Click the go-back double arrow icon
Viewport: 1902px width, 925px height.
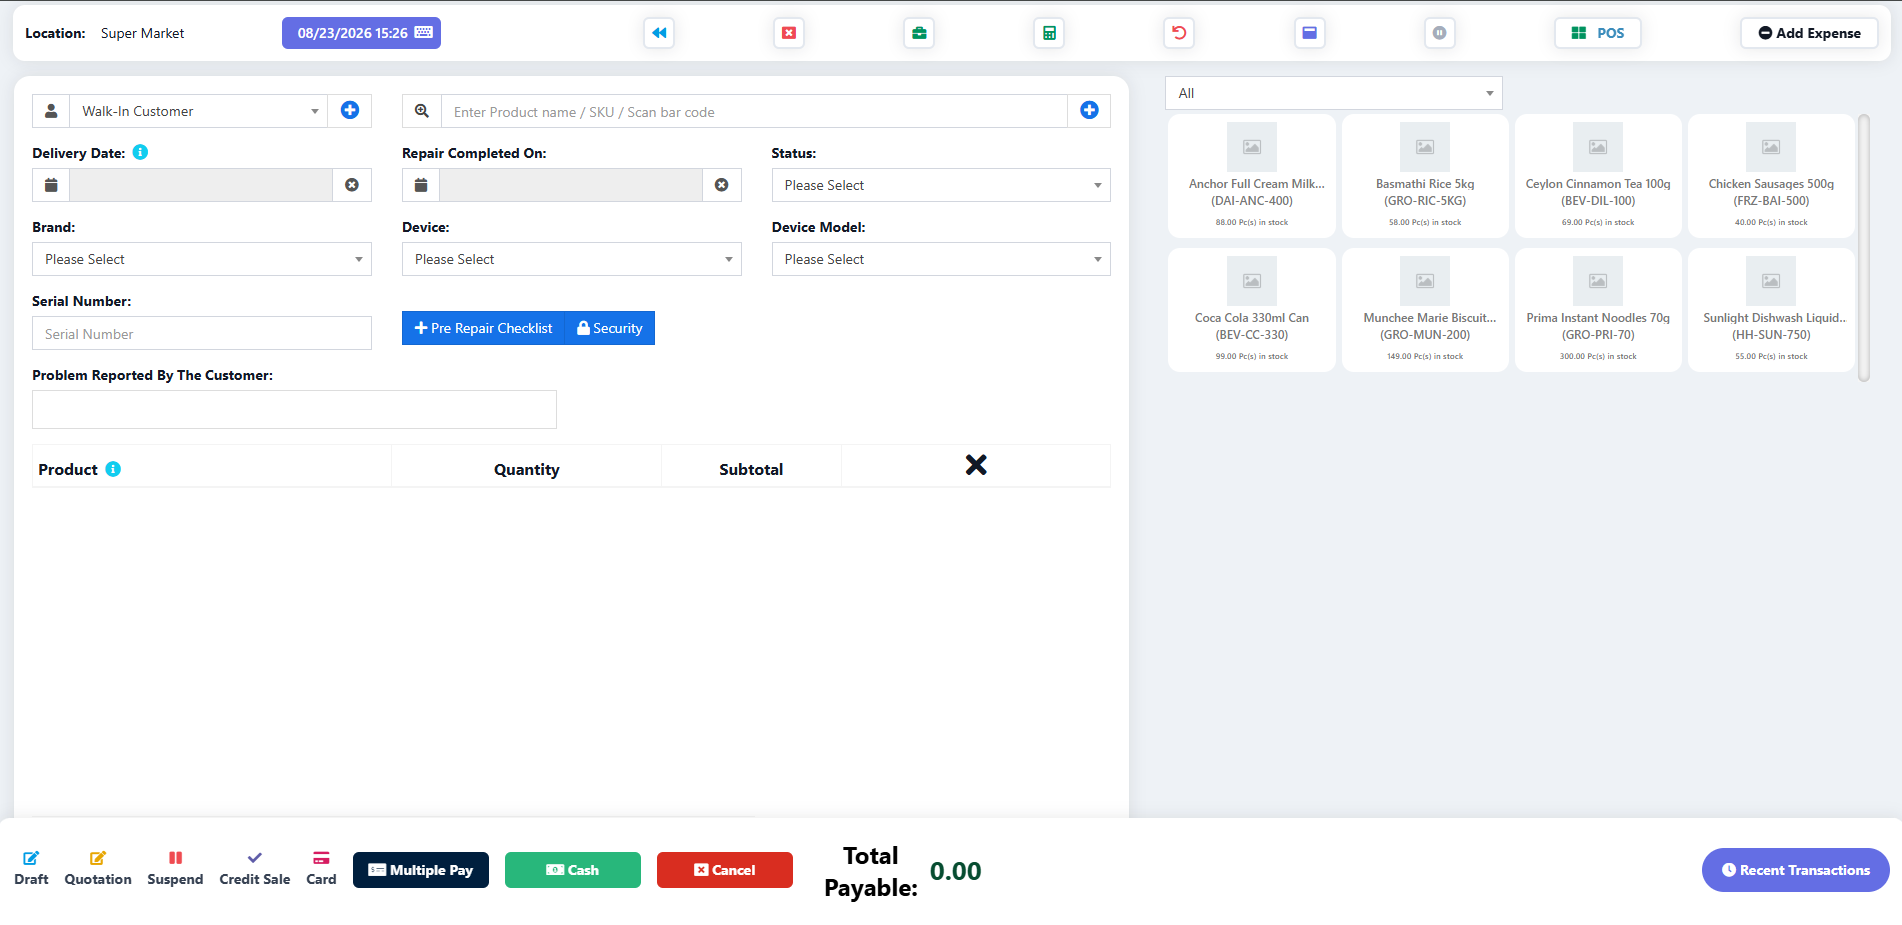click(659, 33)
